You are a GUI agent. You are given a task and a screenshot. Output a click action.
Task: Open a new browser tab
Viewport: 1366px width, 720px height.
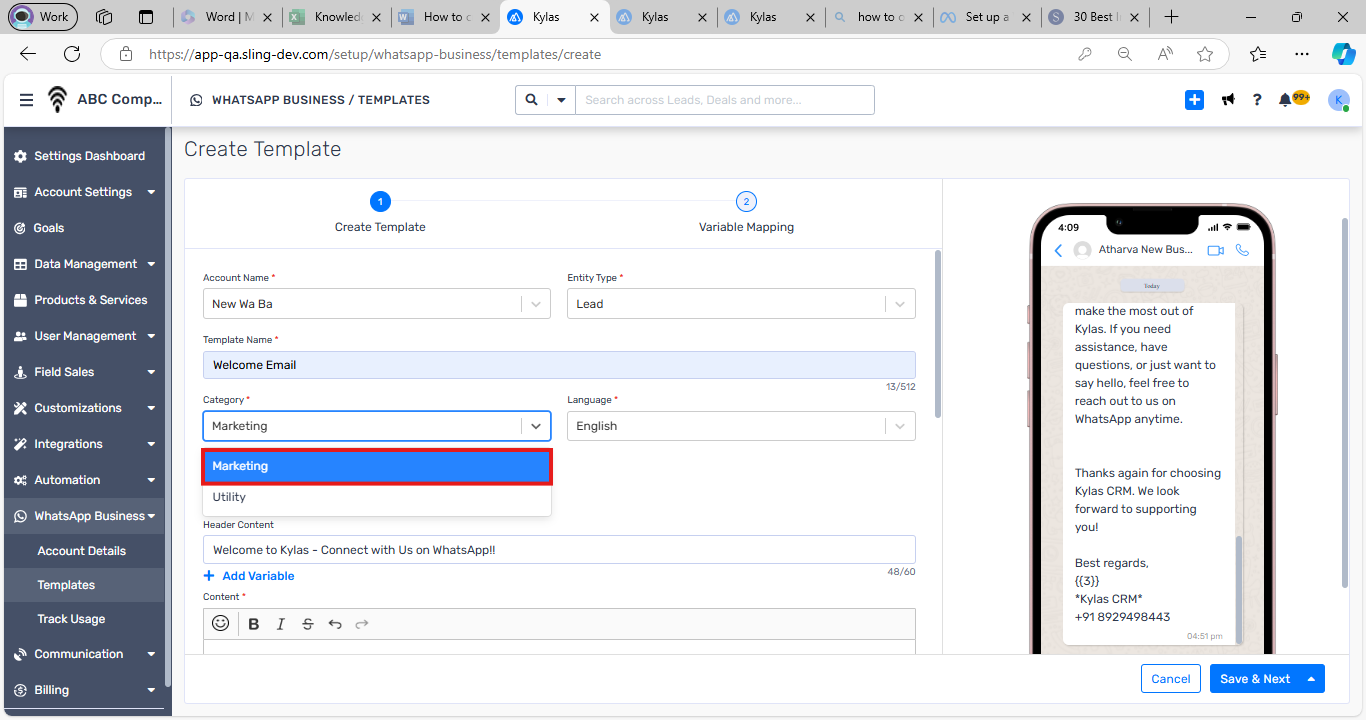coord(1172,17)
